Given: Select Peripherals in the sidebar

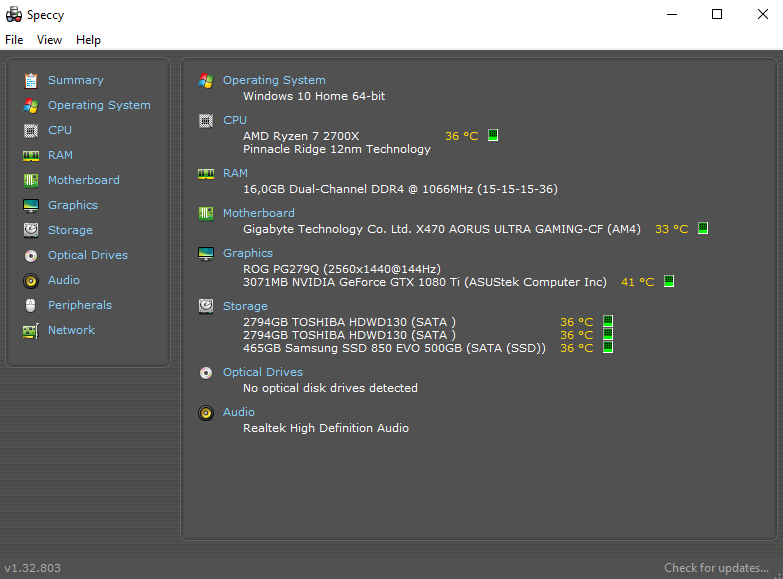Looking at the screenshot, I should [80, 305].
